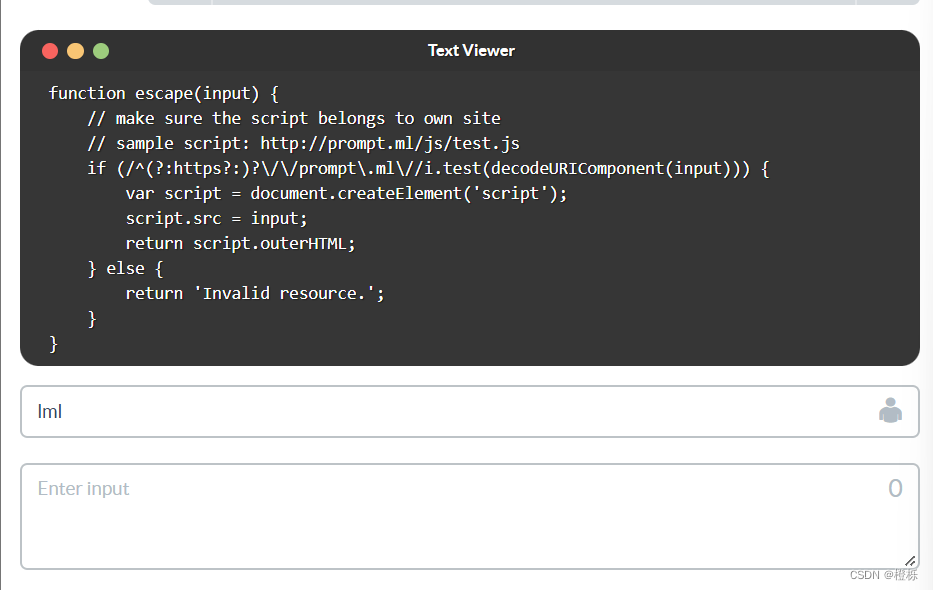Click the comment 'make sure the script belongs to own site'
The width and height of the screenshot is (933, 590).
[294, 118]
